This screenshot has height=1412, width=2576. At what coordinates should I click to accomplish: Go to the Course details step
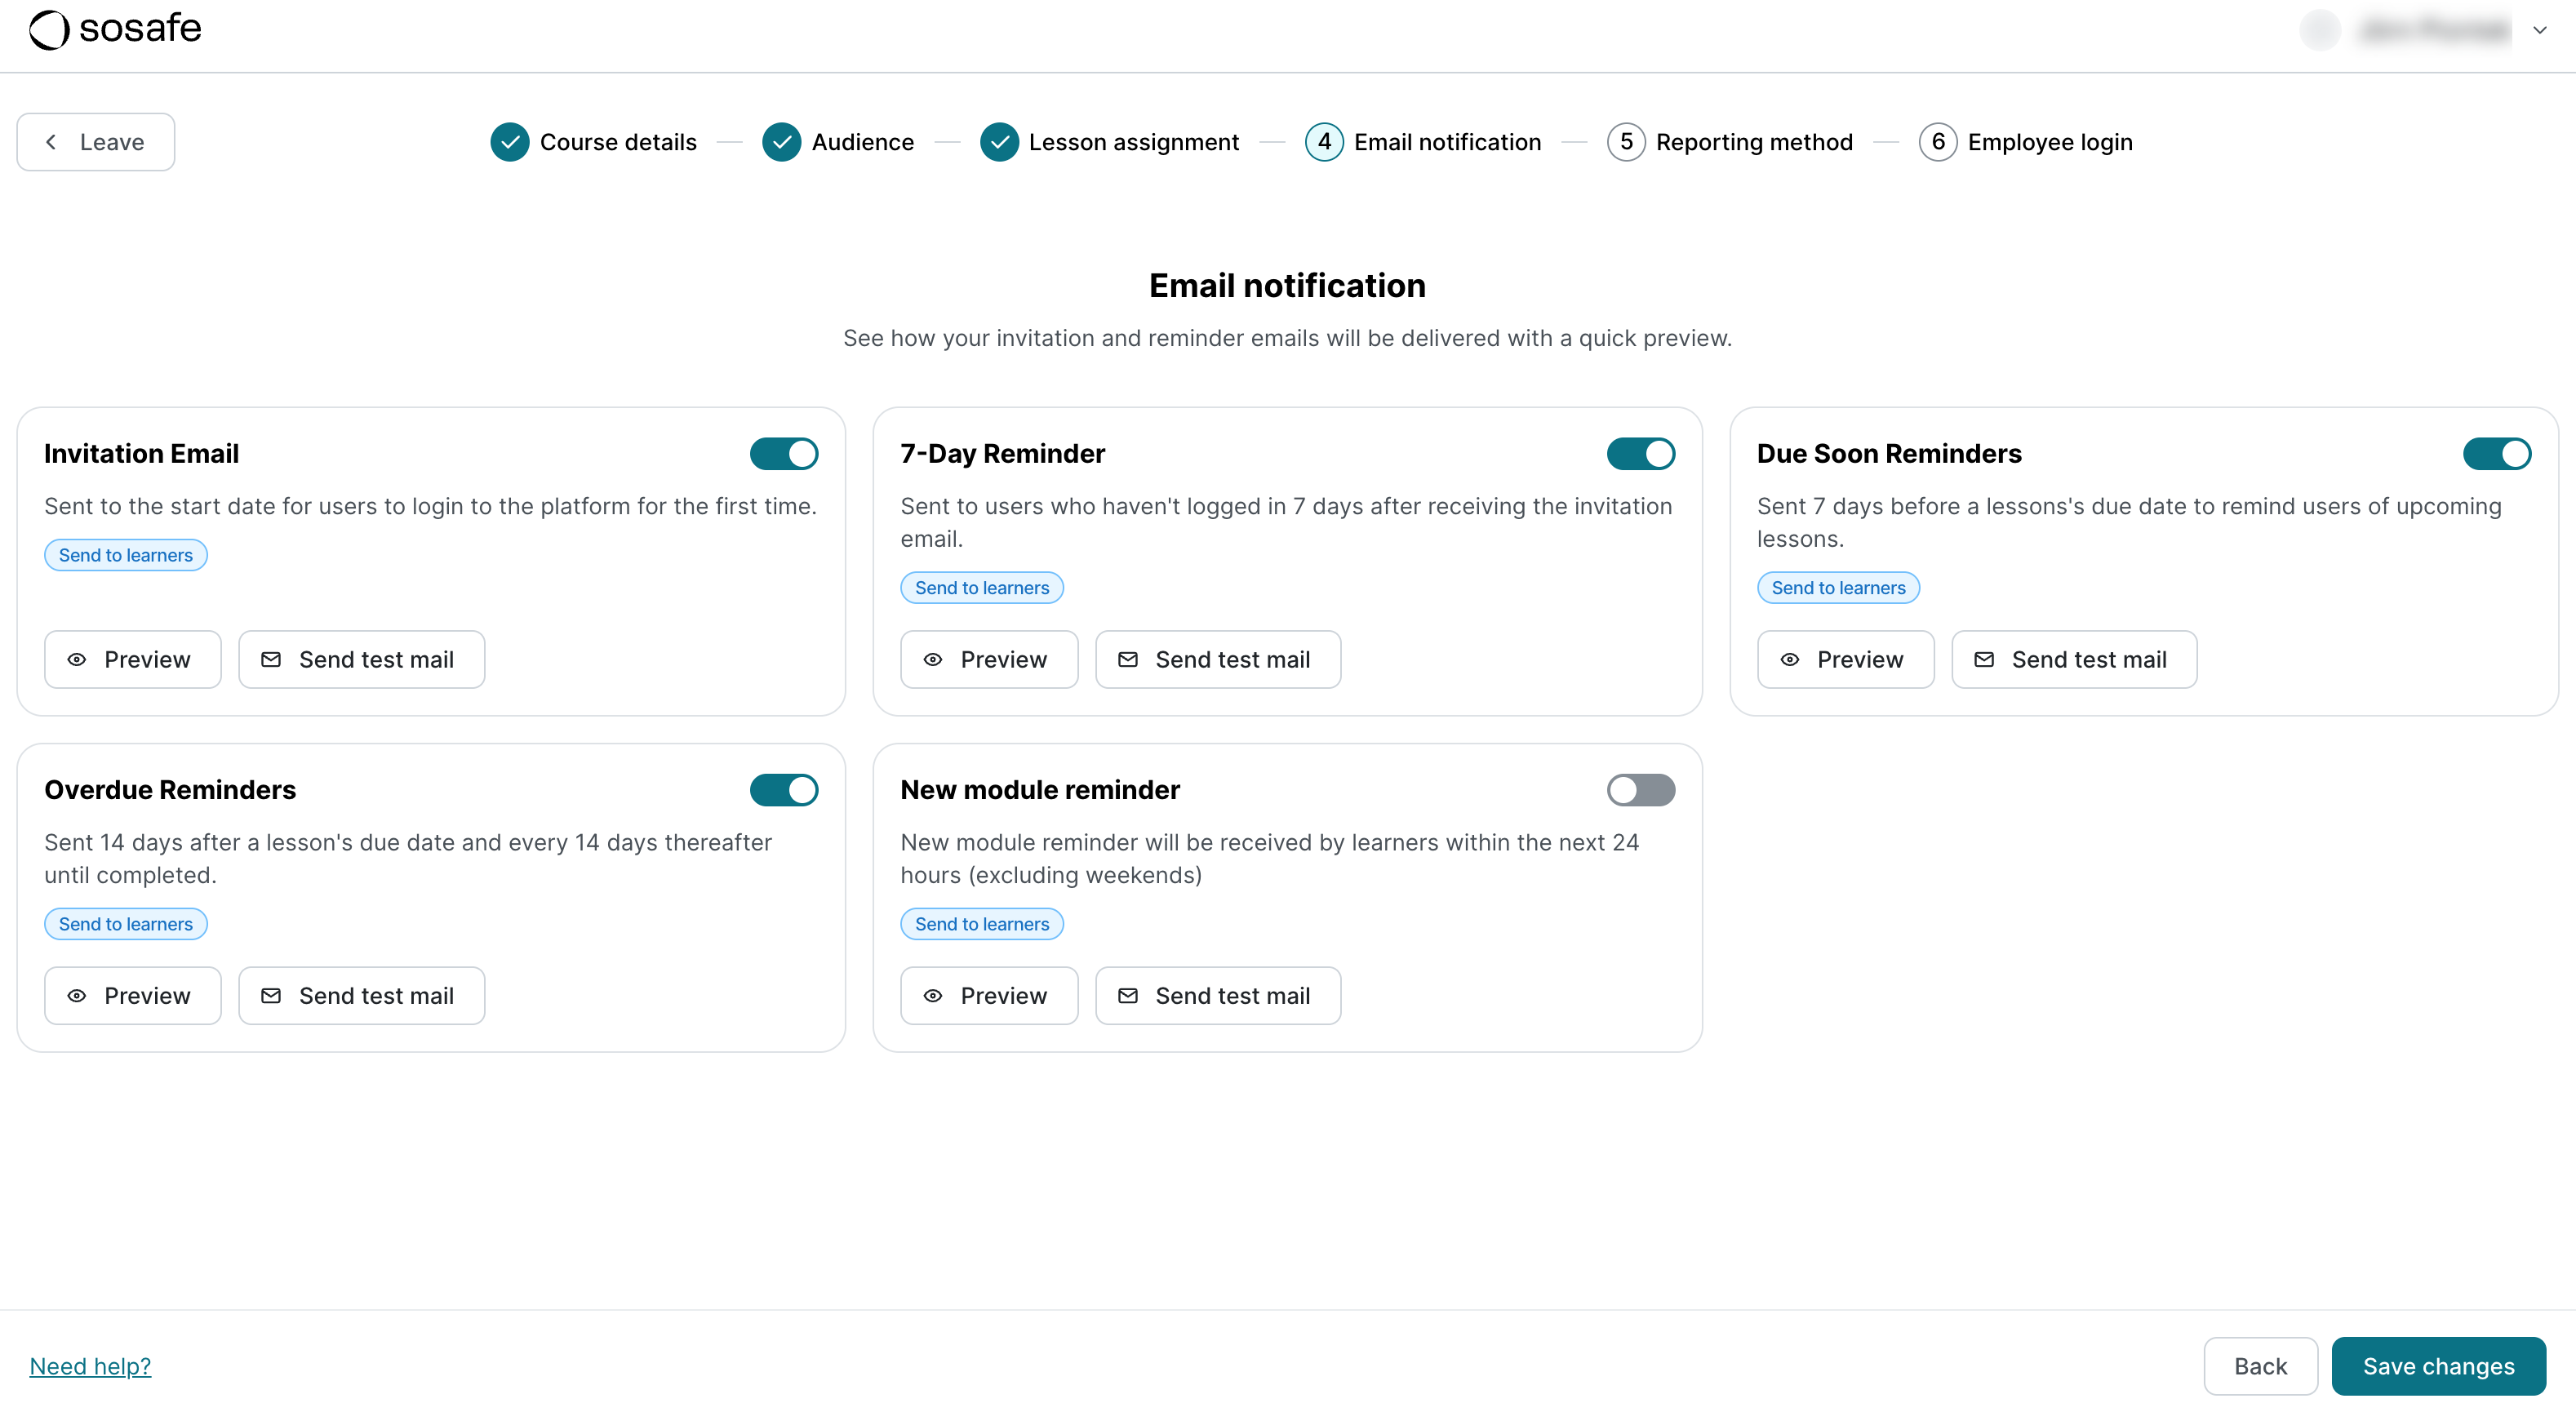pyautogui.click(x=593, y=142)
